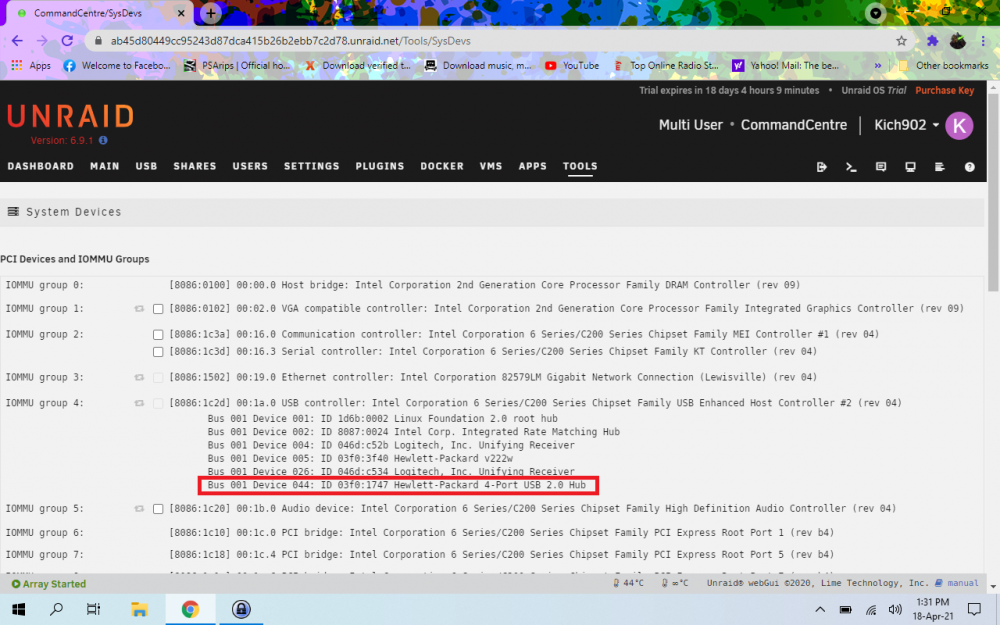Close the CommandCentre/SysDevs tab
The width and height of the screenshot is (1000, 625).
(181, 13)
